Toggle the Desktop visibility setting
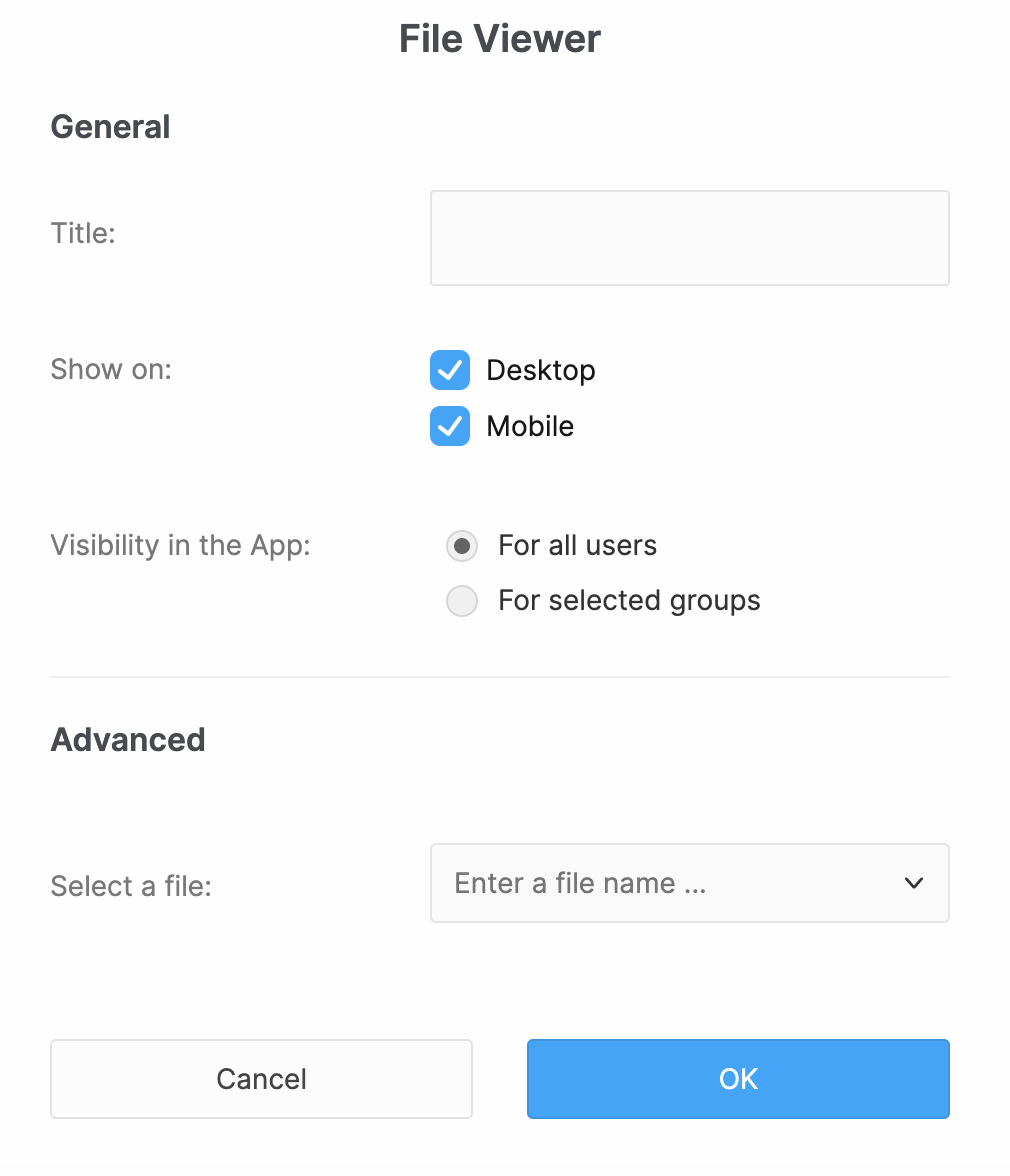Screen dimensions: 1010x1176 point(450,370)
